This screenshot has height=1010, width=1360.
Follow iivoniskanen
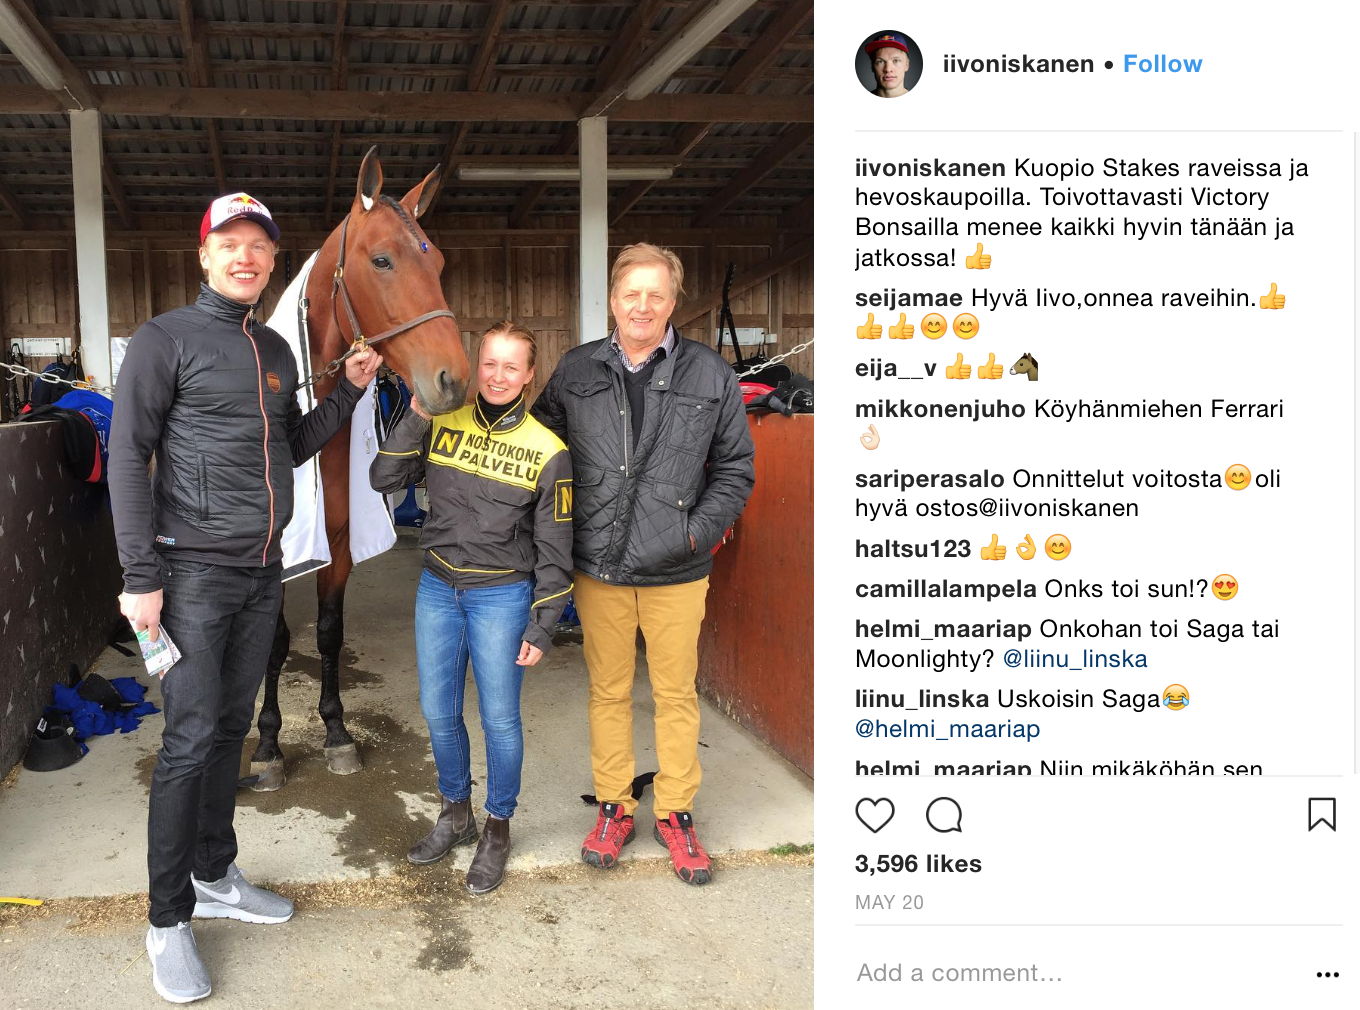point(1162,64)
